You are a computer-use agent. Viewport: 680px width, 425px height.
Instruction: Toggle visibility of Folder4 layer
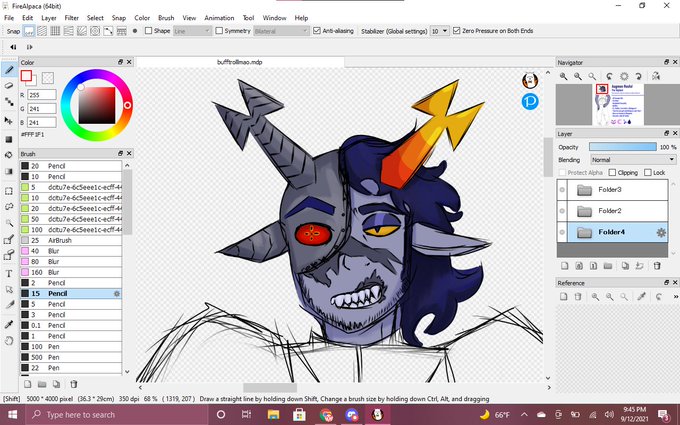point(562,232)
